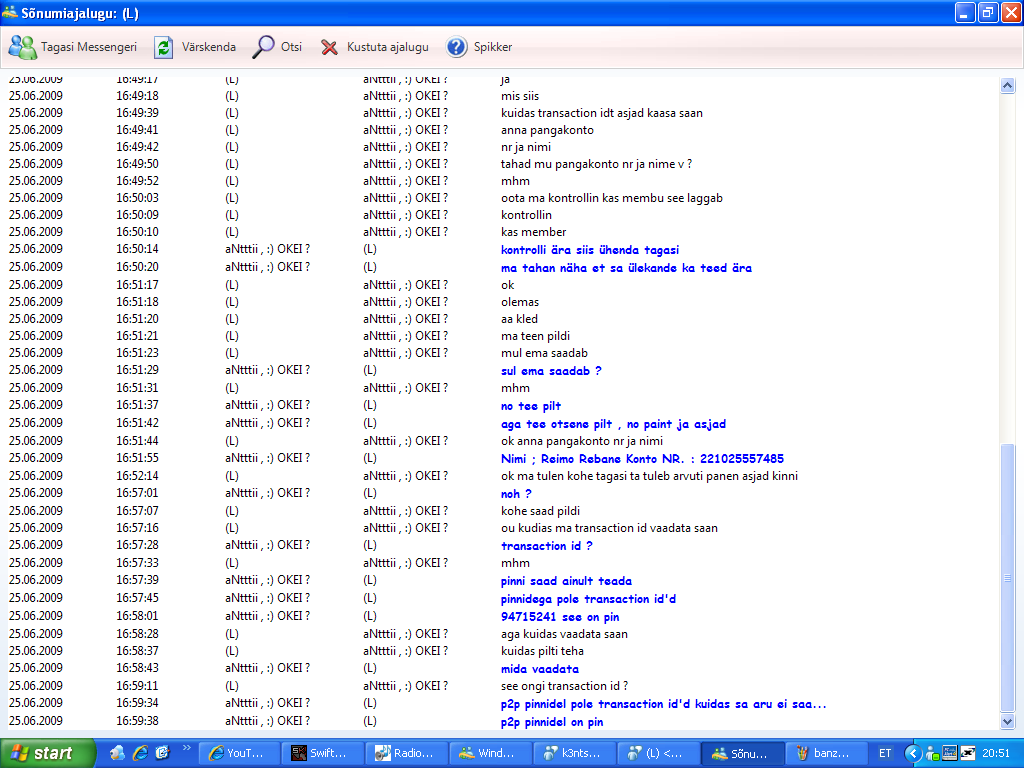Screen dimensions: 1024x768
Task: Click the ET language indicator on the taskbar
Action: 886,753
